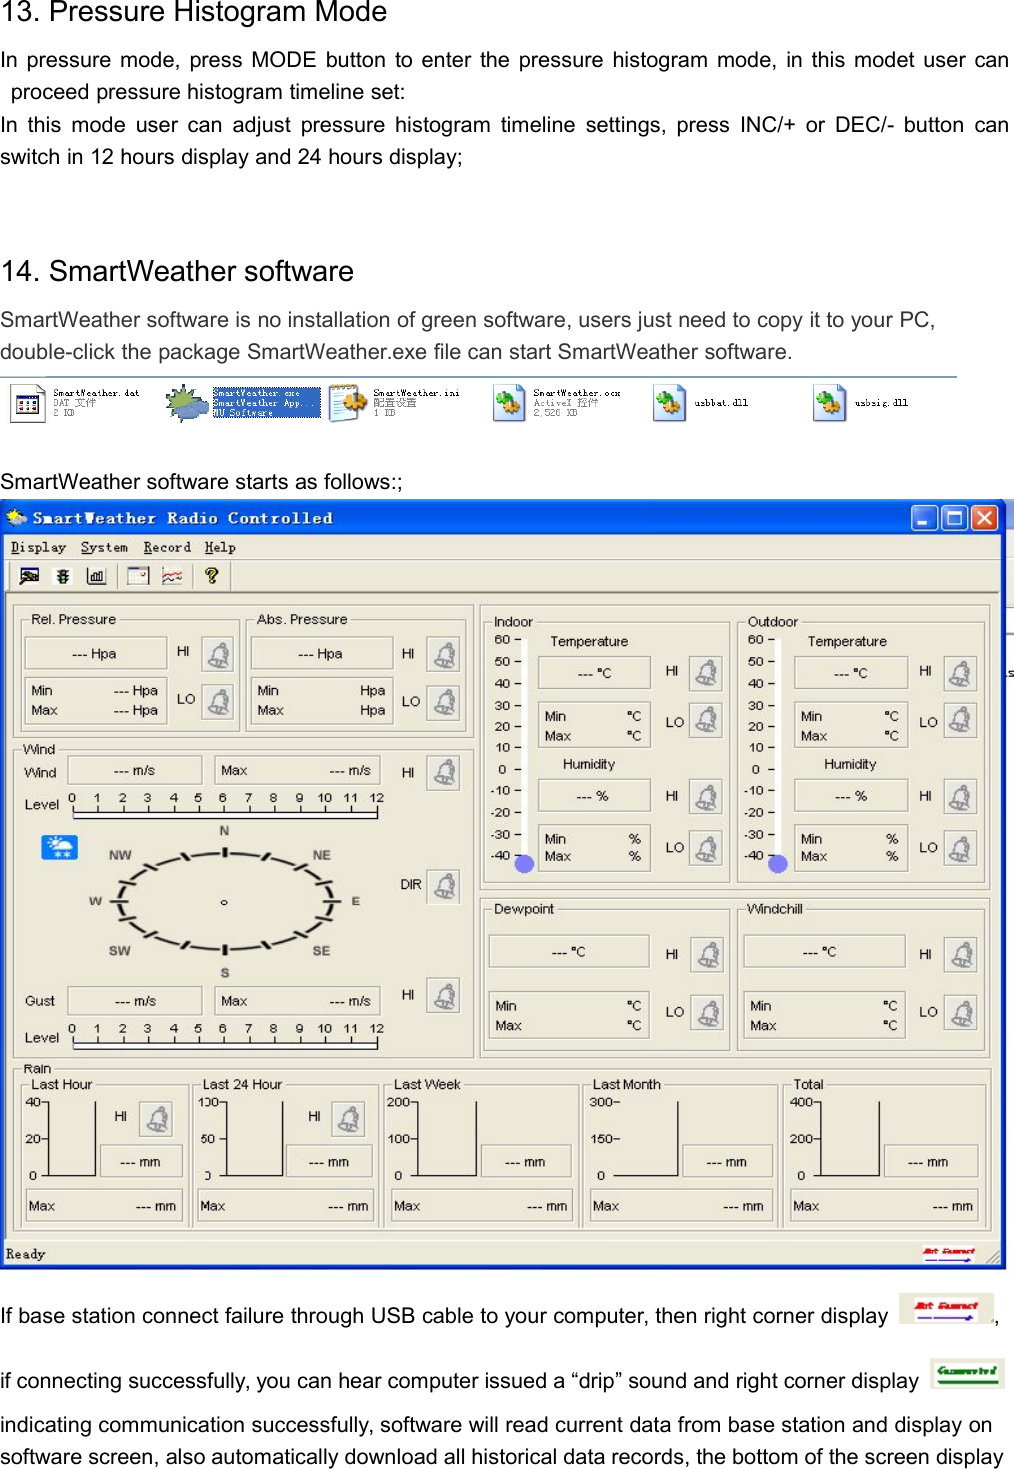
Task: Click the connection status icon in status bar
Action: (948, 1253)
